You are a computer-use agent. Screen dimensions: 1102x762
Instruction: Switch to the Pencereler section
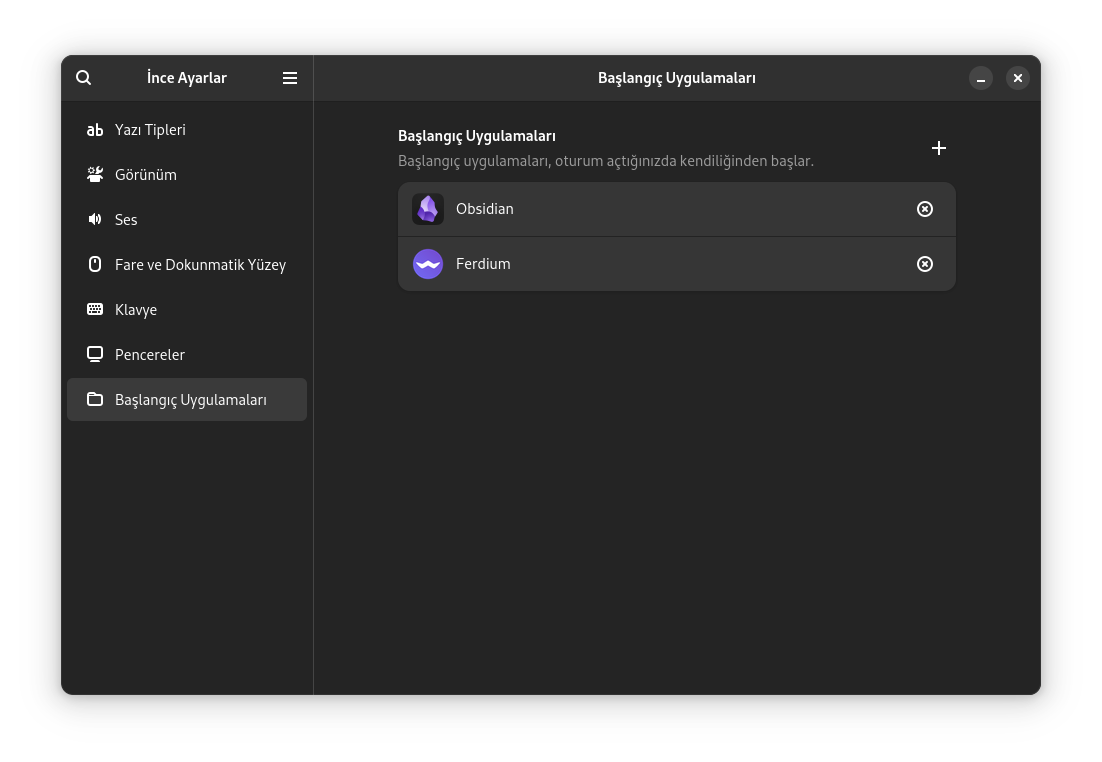click(150, 354)
